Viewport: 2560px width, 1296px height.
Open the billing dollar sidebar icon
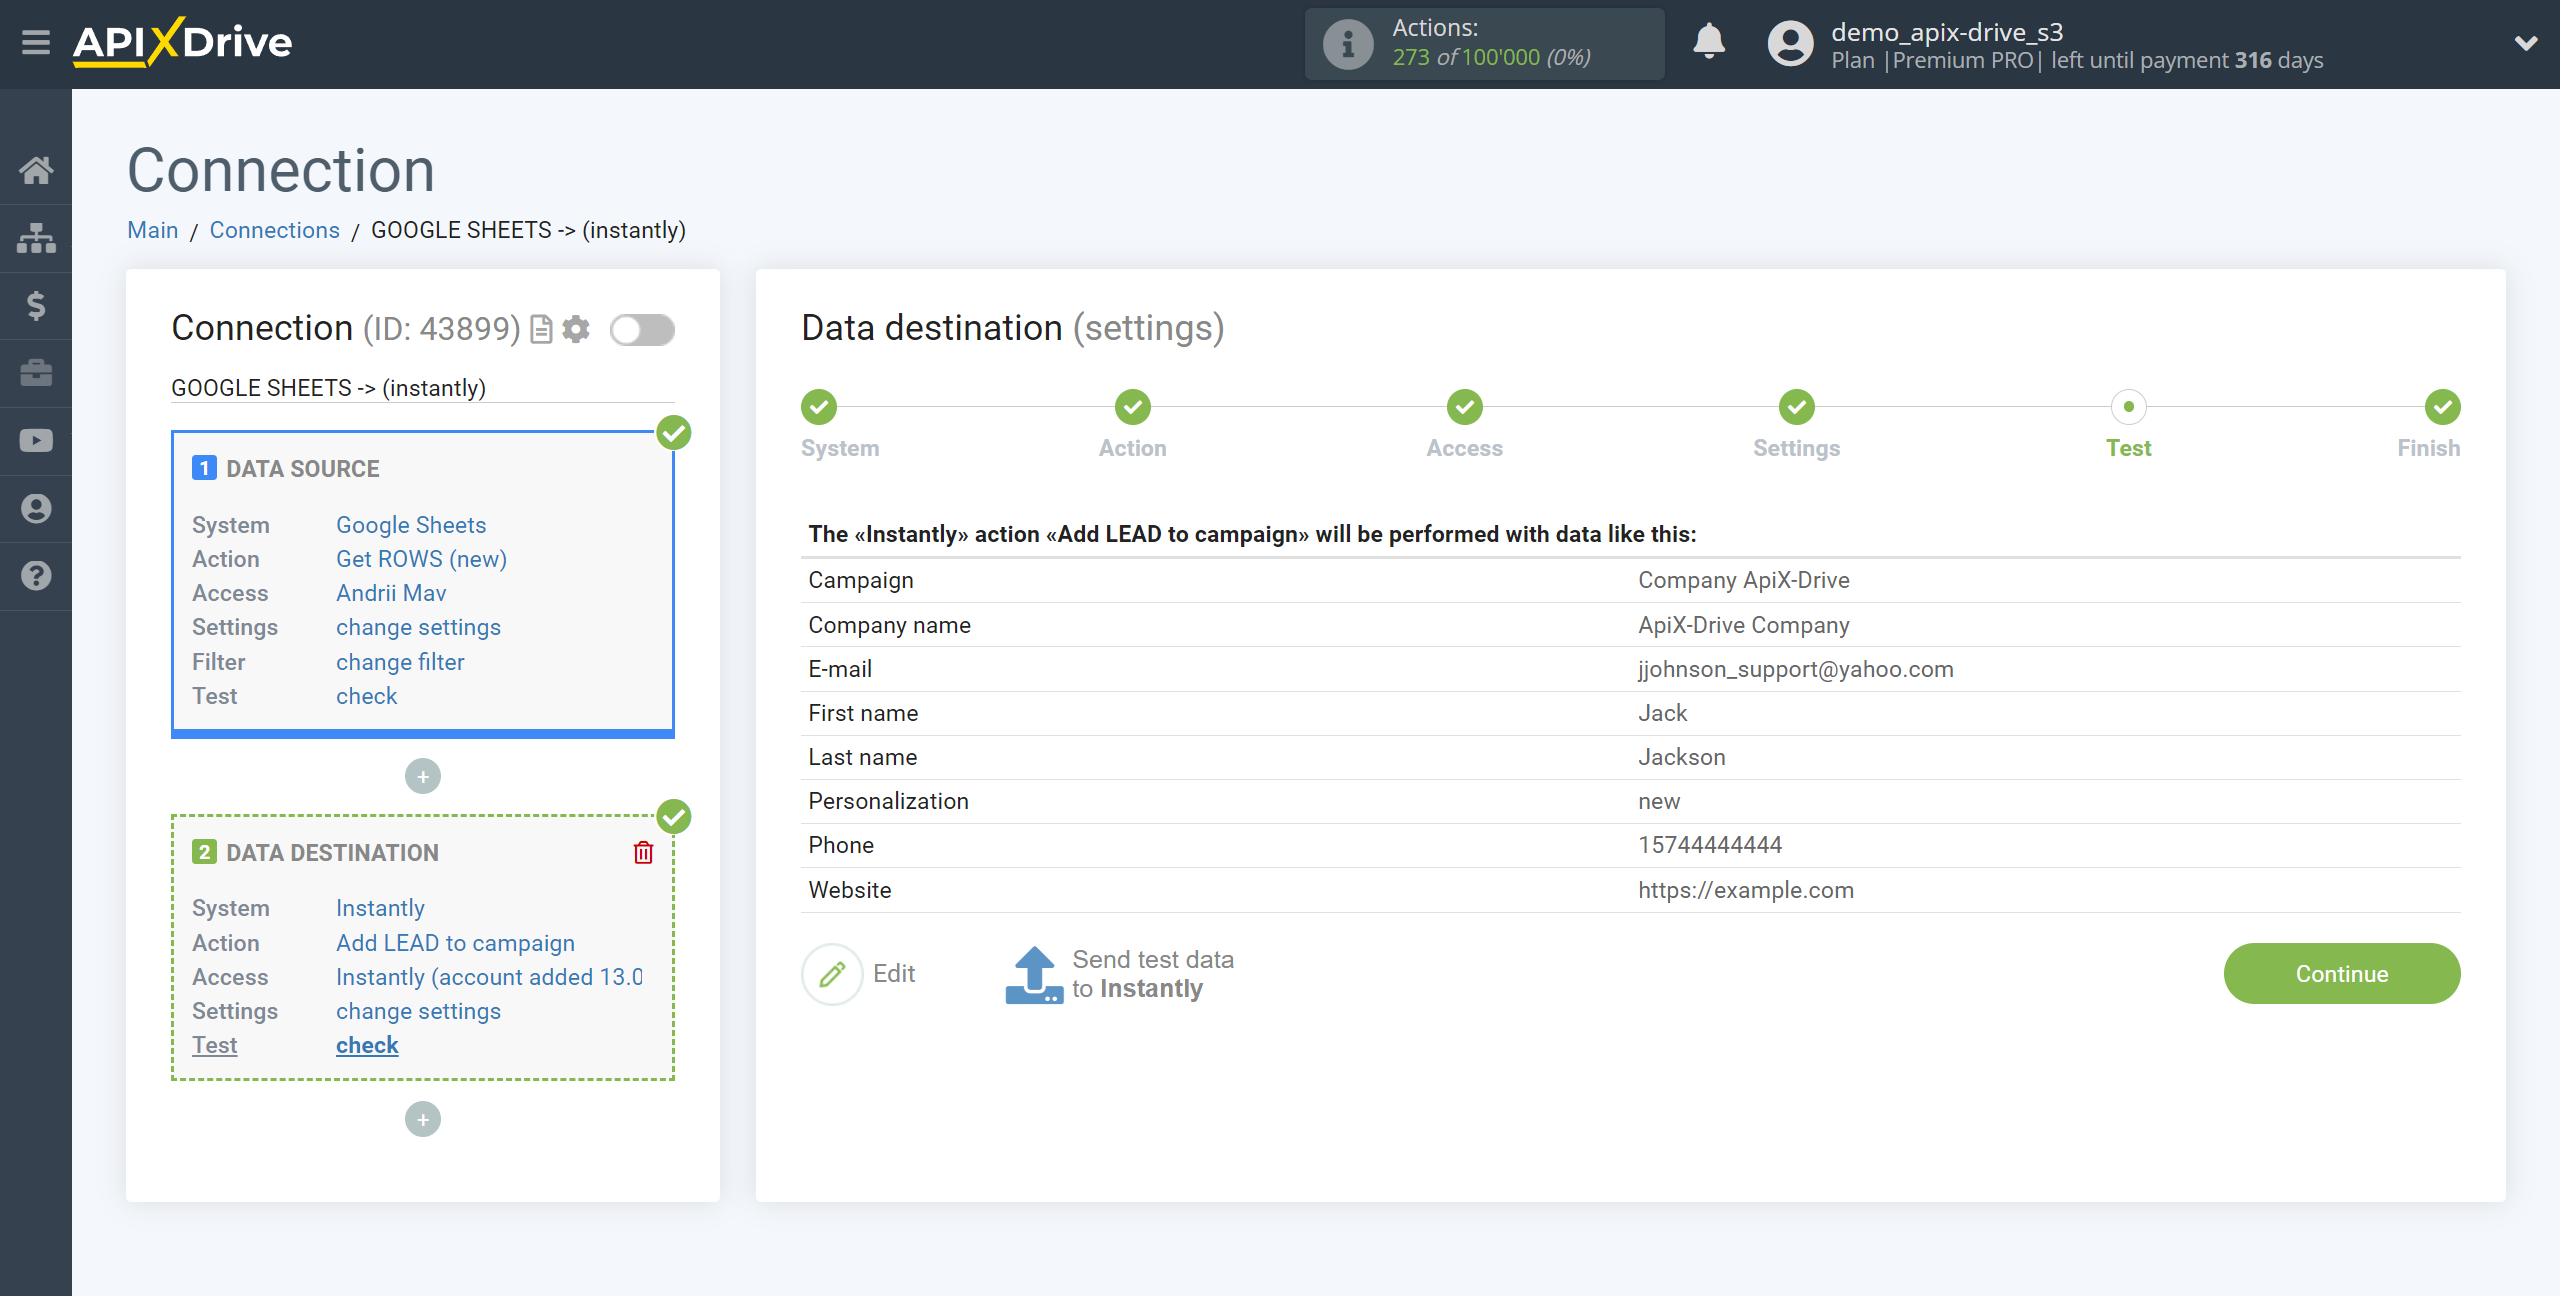pos(36,305)
